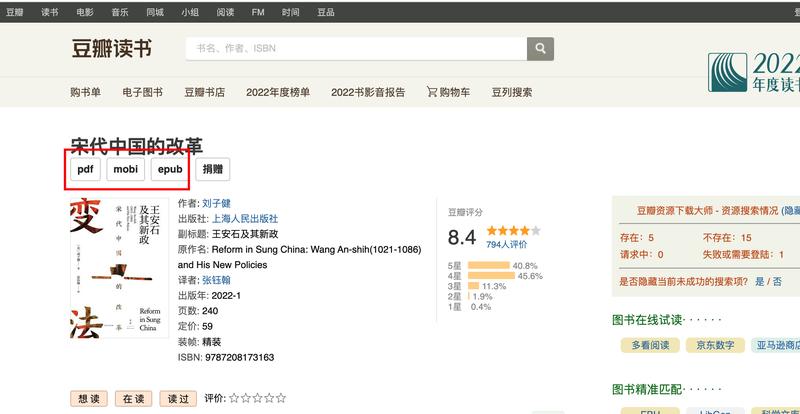Click the 8.4 rating score
The height and width of the screenshot is (414, 800).
point(462,237)
